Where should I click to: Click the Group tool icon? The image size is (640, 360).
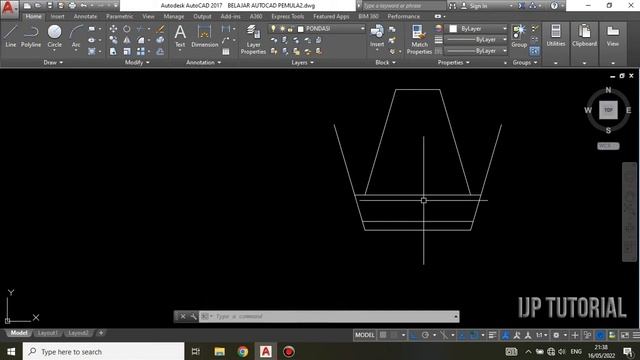point(519,36)
